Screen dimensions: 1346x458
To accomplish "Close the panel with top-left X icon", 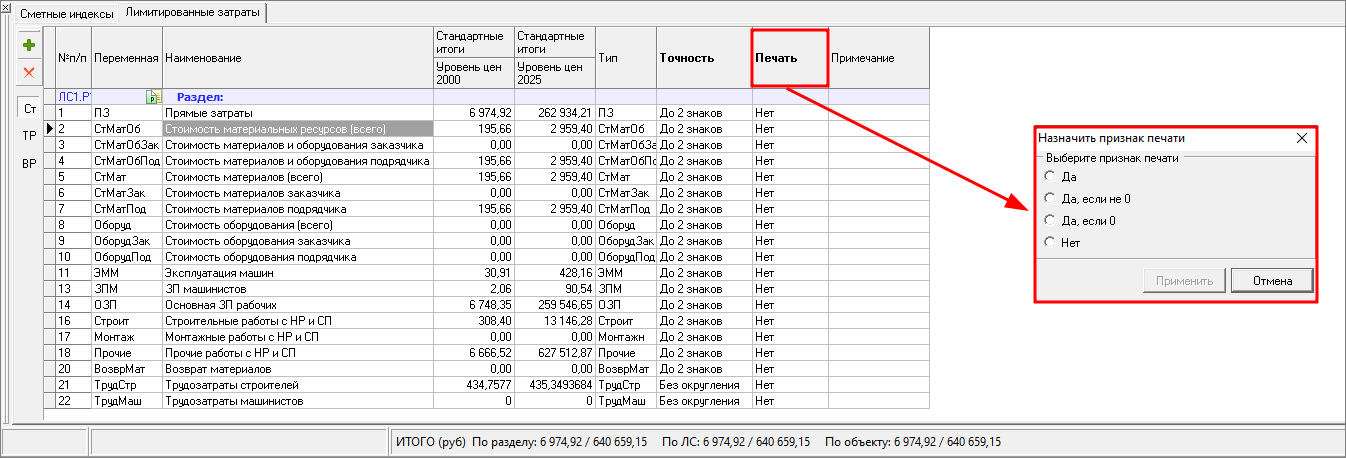I will 7,8.
